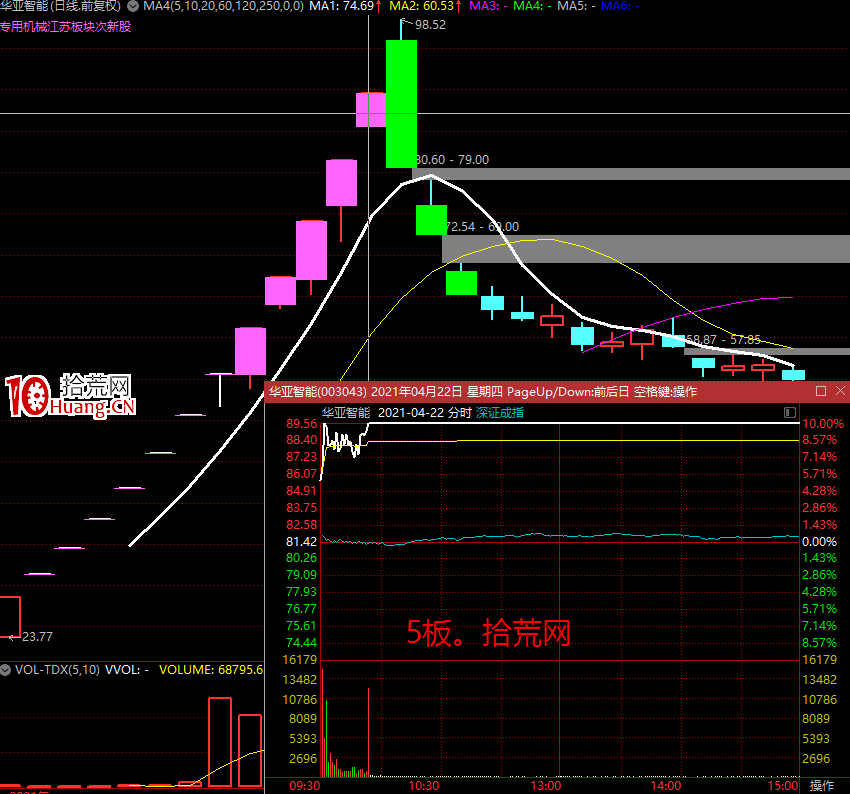Click the left 2696 volume axis label

(303, 759)
